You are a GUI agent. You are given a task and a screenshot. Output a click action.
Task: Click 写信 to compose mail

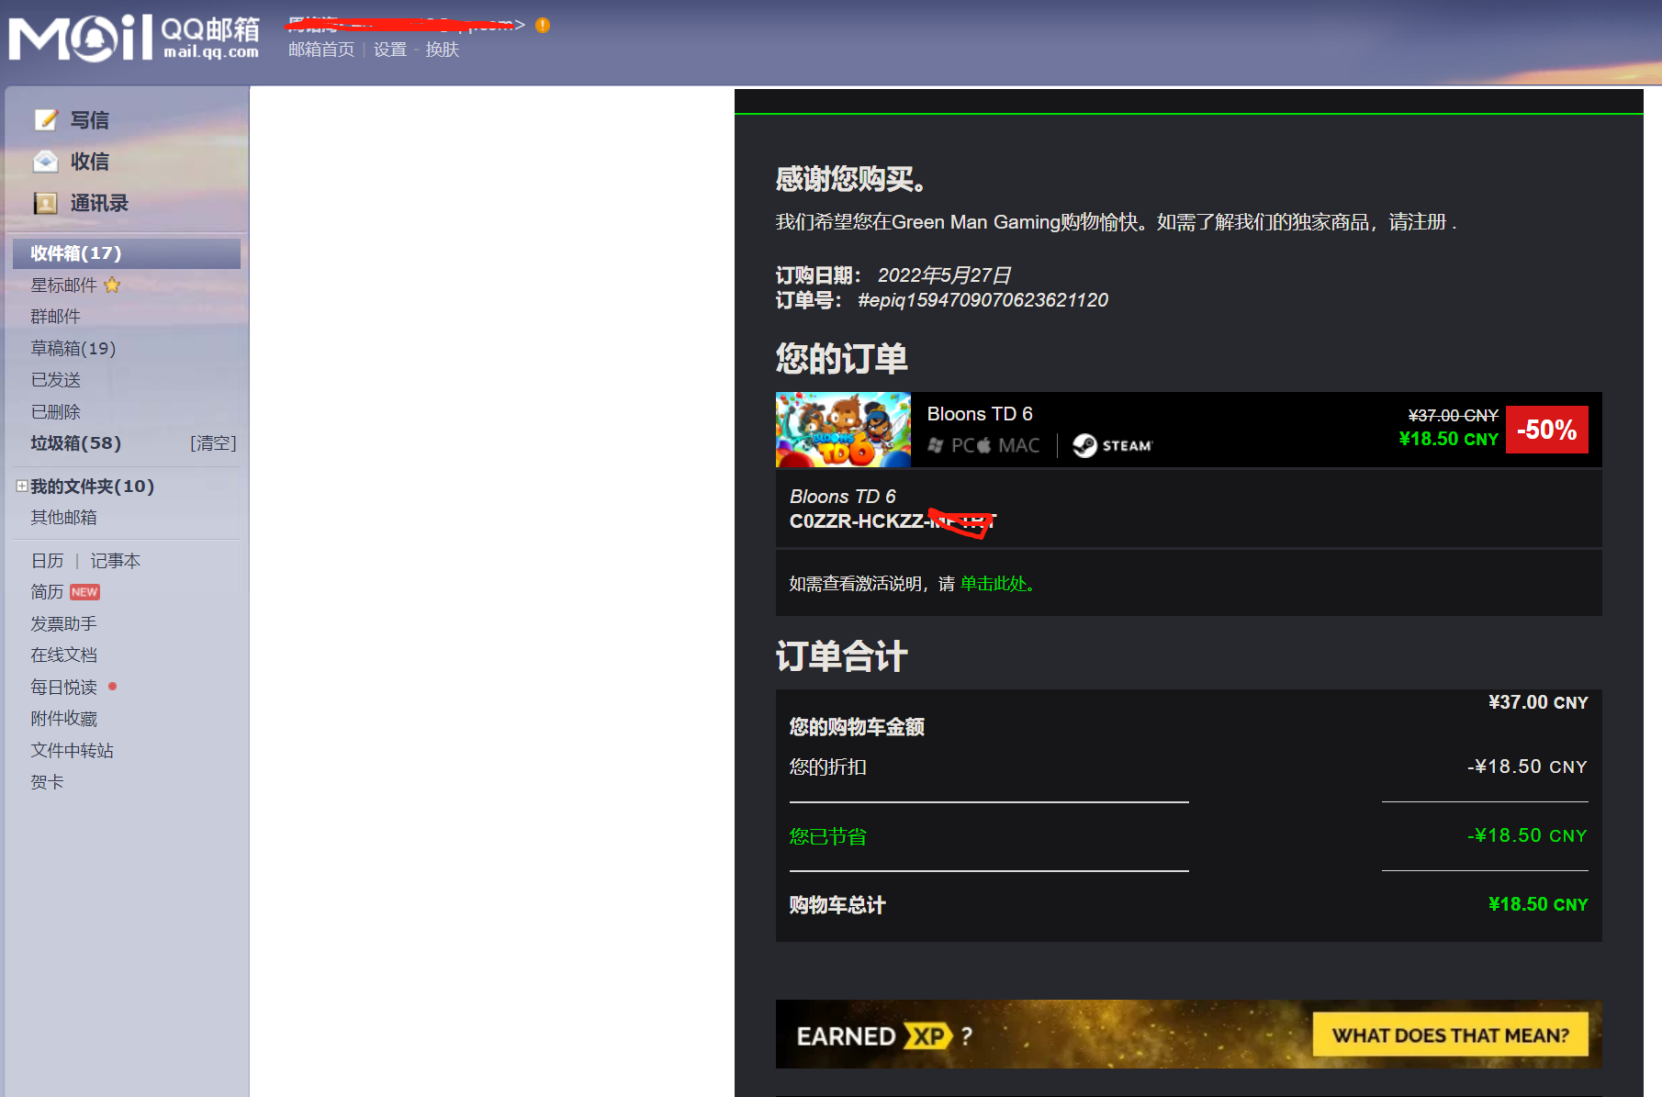[x=90, y=120]
